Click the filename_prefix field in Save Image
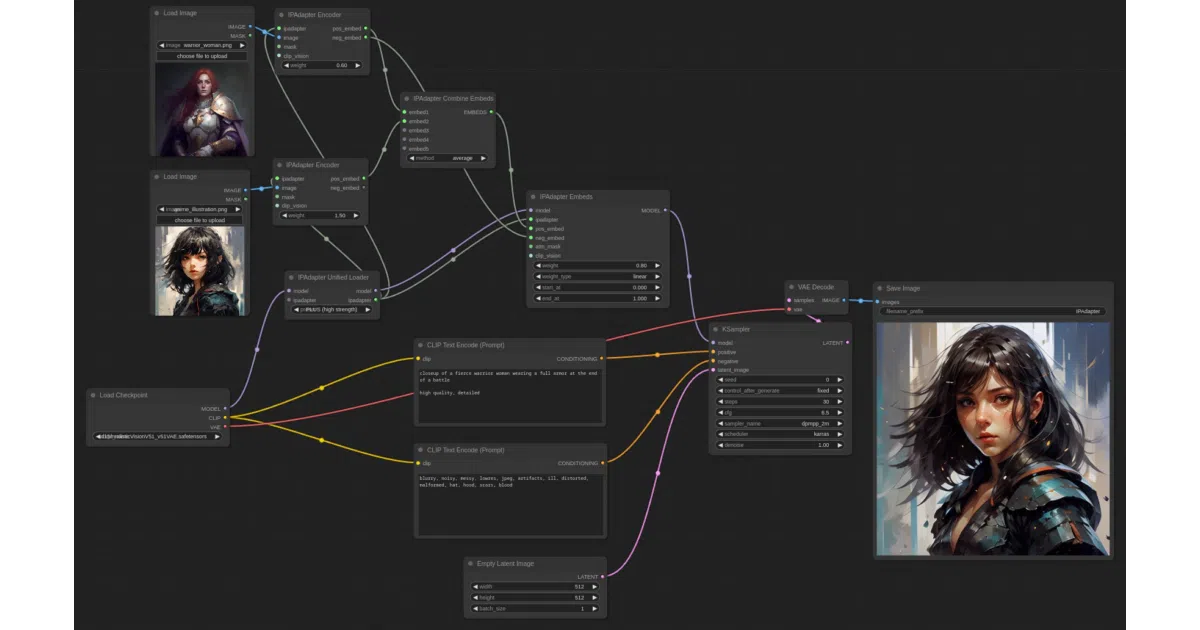1200x630 pixels. (x=993, y=312)
